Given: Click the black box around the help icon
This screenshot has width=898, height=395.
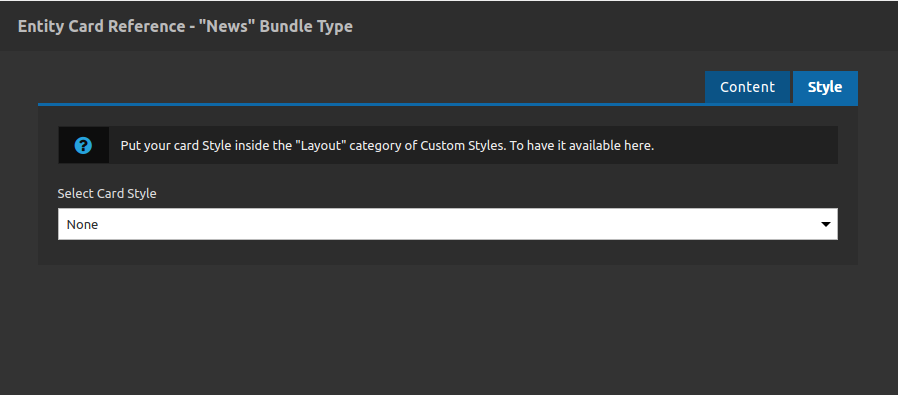Looking at the screenshot, I should pos(83,145).
